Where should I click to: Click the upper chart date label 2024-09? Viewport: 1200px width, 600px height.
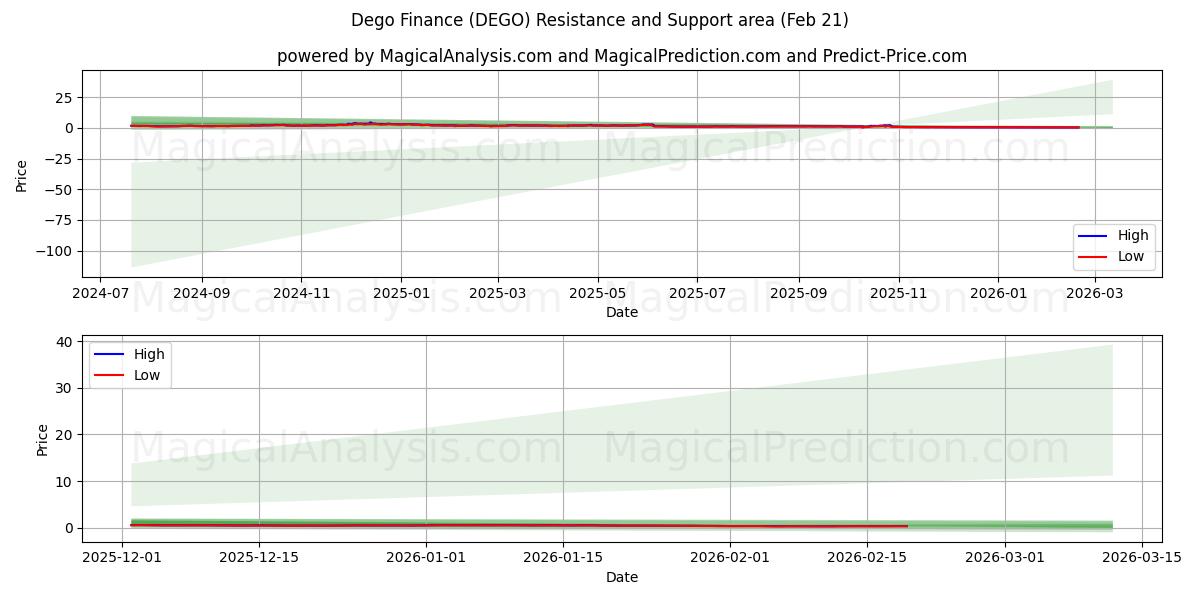pos(202,294)
